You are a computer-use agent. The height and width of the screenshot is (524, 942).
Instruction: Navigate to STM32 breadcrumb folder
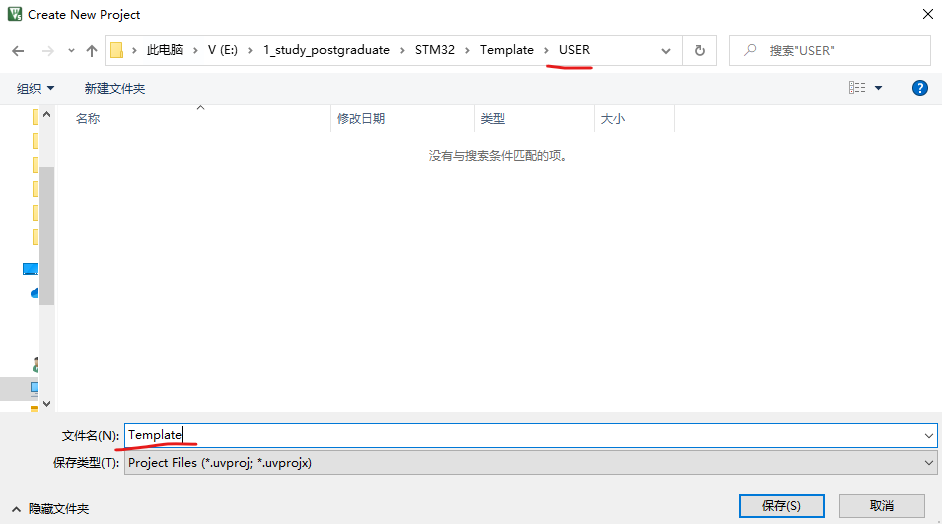(x=434, y=50)
